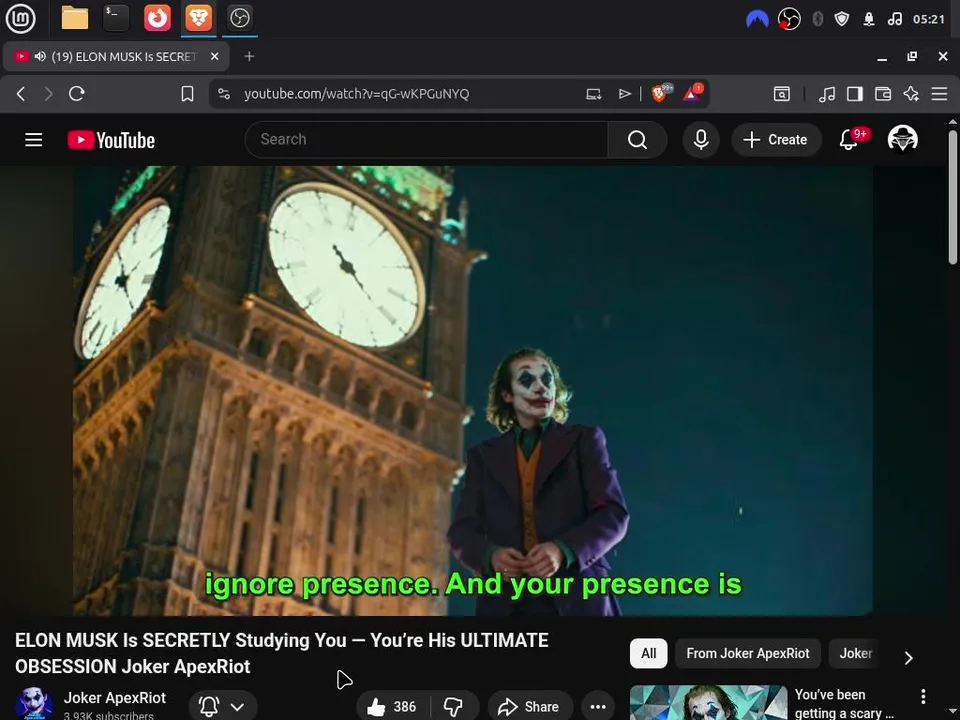The width and height of the screenshot is (960, 720).
Task: Show more filter chips with right arrow
Action: (909, 658)
